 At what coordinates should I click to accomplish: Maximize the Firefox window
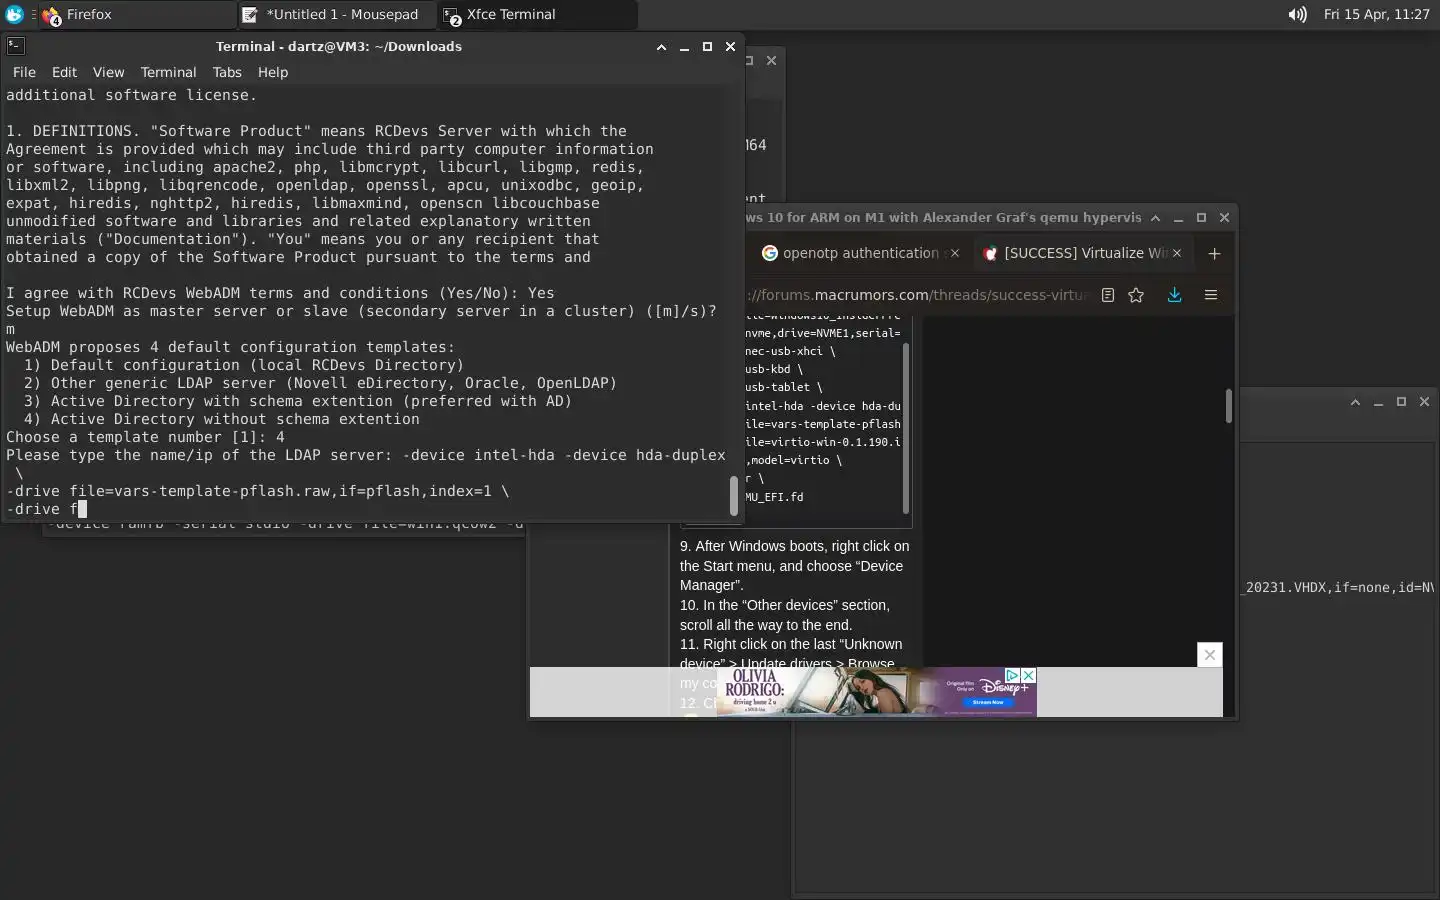click(1201, 217)
